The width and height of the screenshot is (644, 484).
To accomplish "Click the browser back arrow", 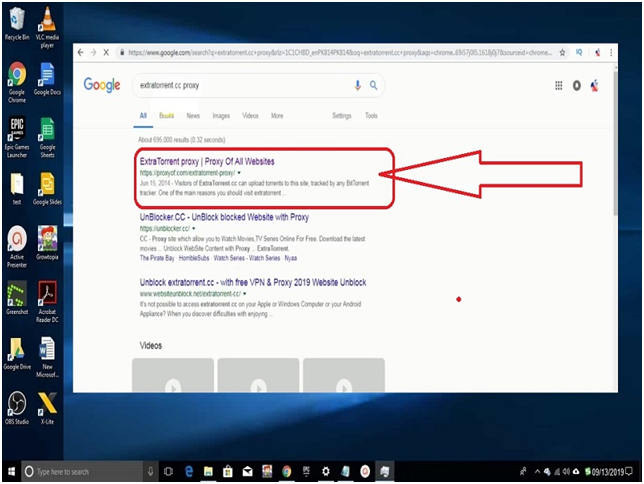I will click(x=80, y=53).
